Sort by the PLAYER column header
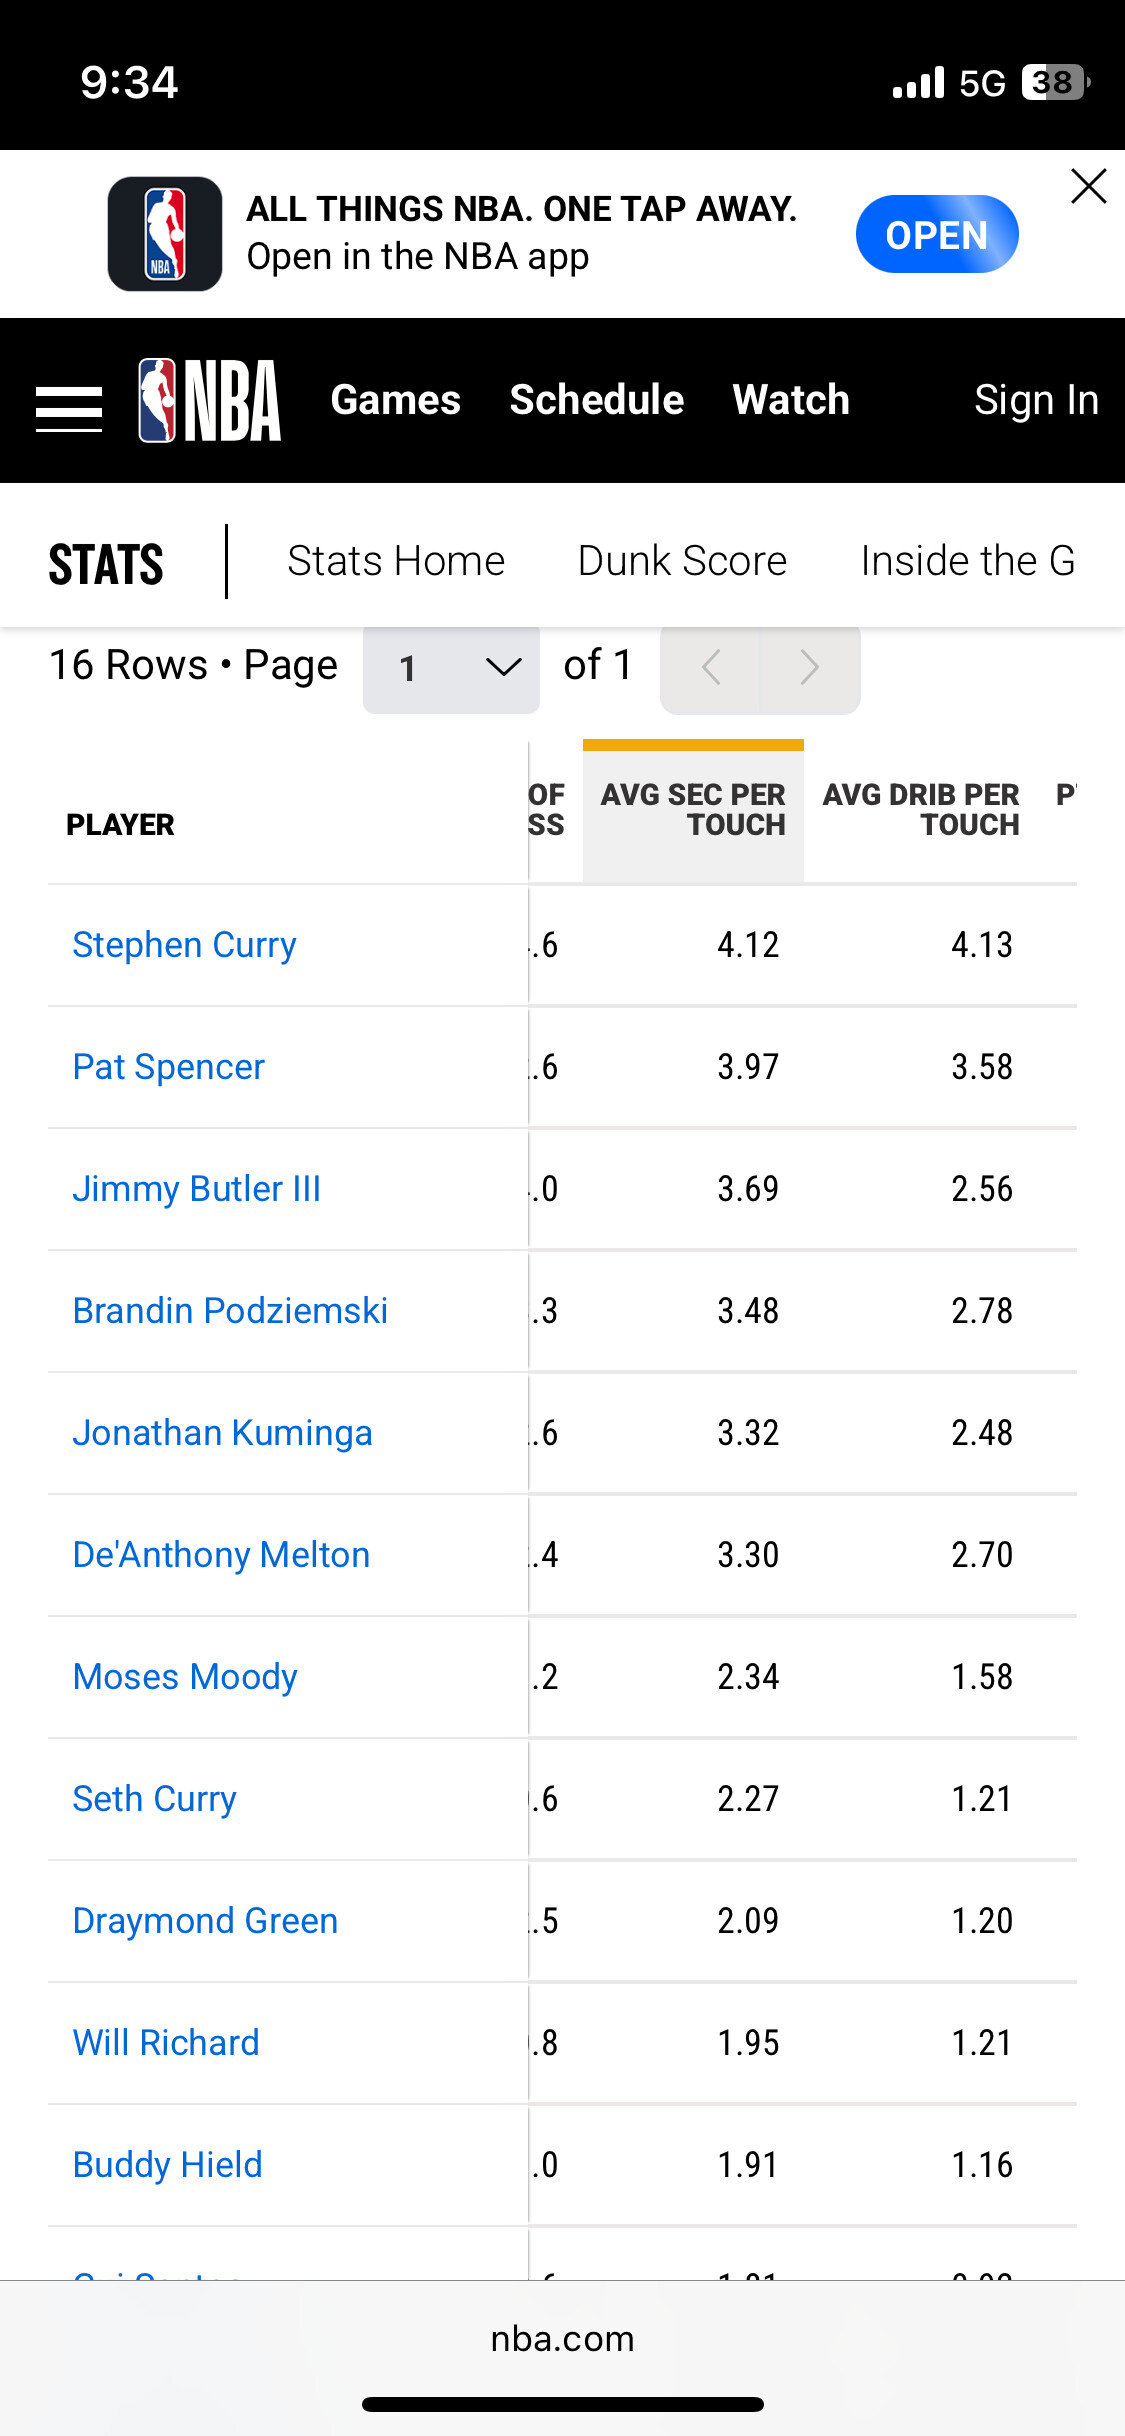The image size is (1125, 2436). [120, 825]
